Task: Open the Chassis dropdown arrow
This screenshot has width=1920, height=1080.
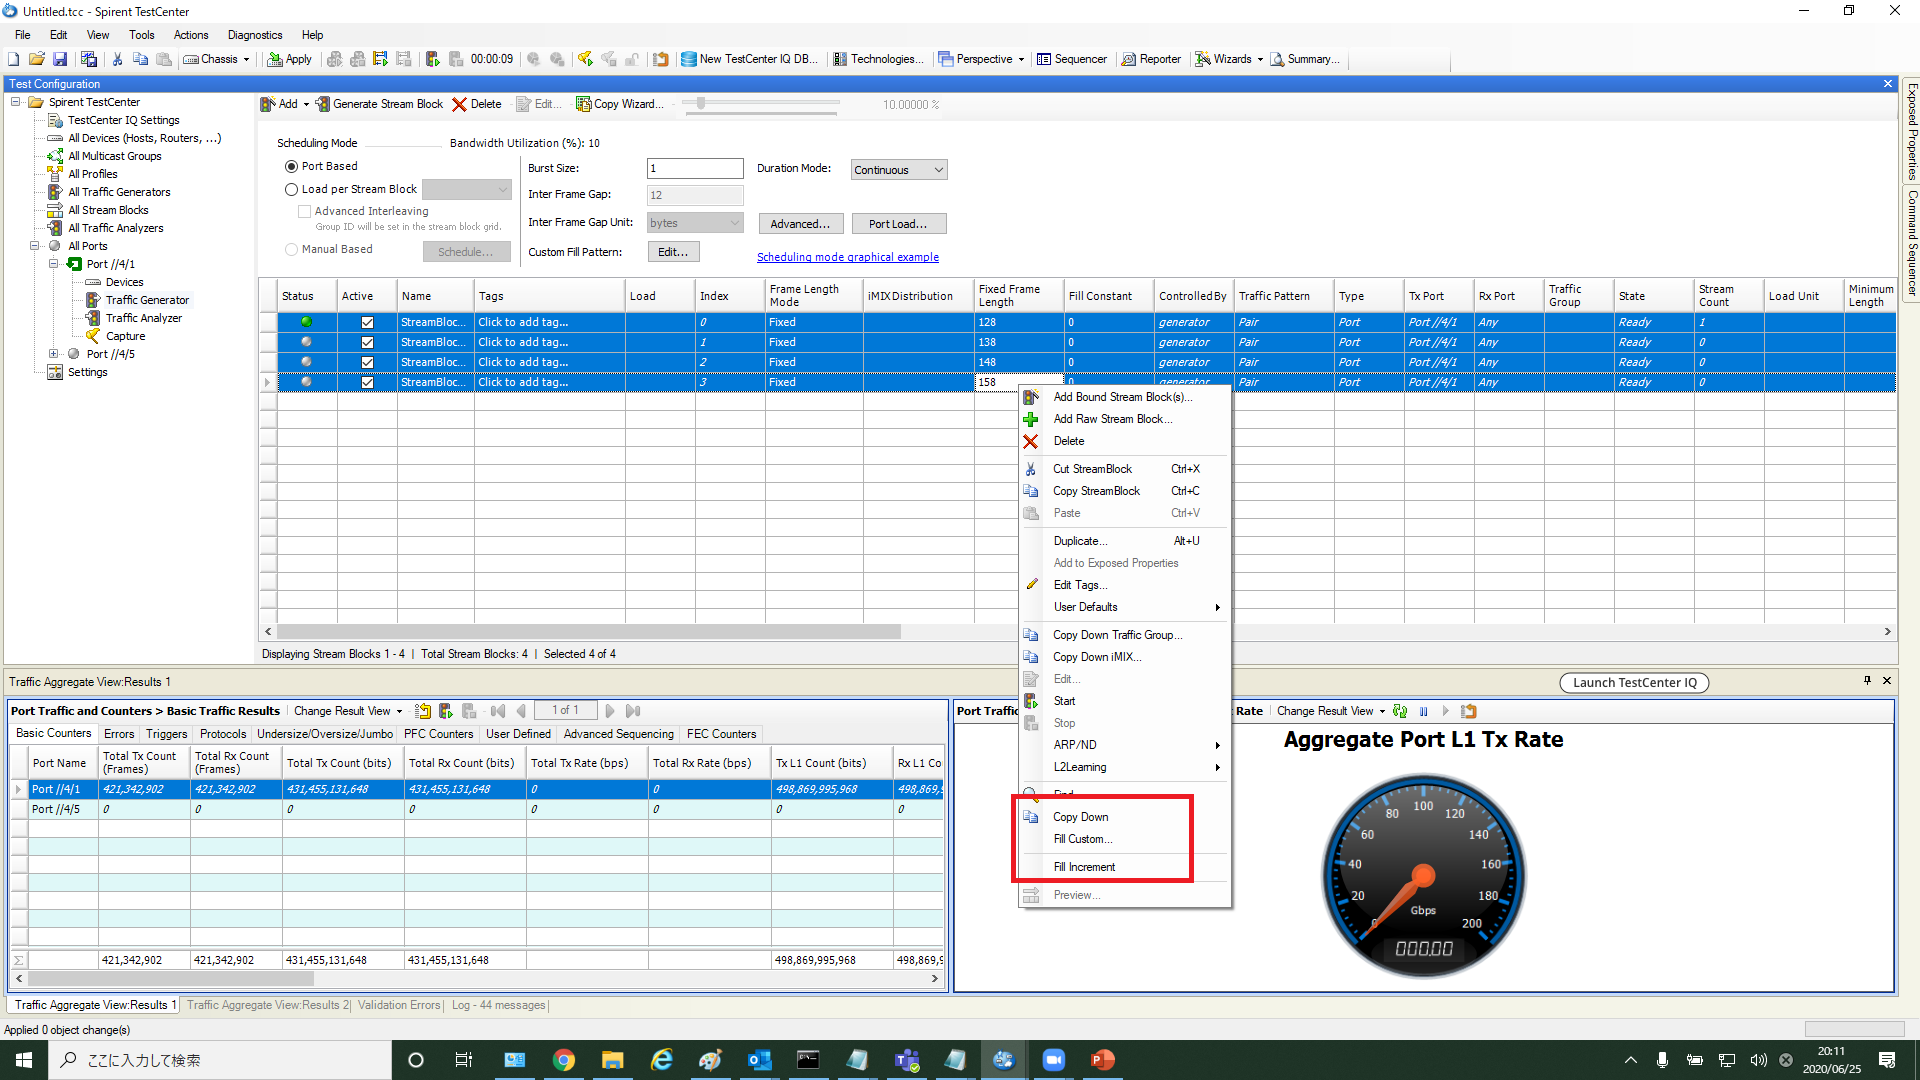Action: [x=247, y=59]
